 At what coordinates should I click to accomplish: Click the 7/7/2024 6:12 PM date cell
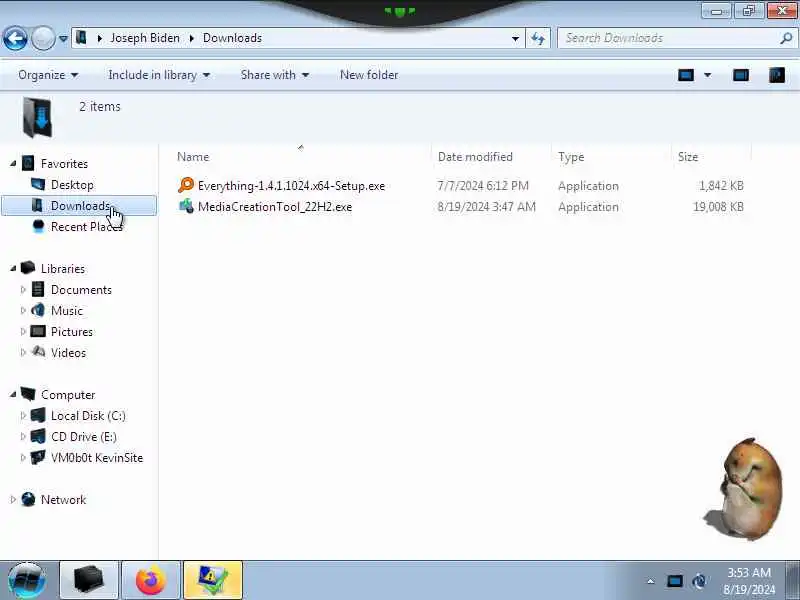pyautogui.click(x=483, y=186)
